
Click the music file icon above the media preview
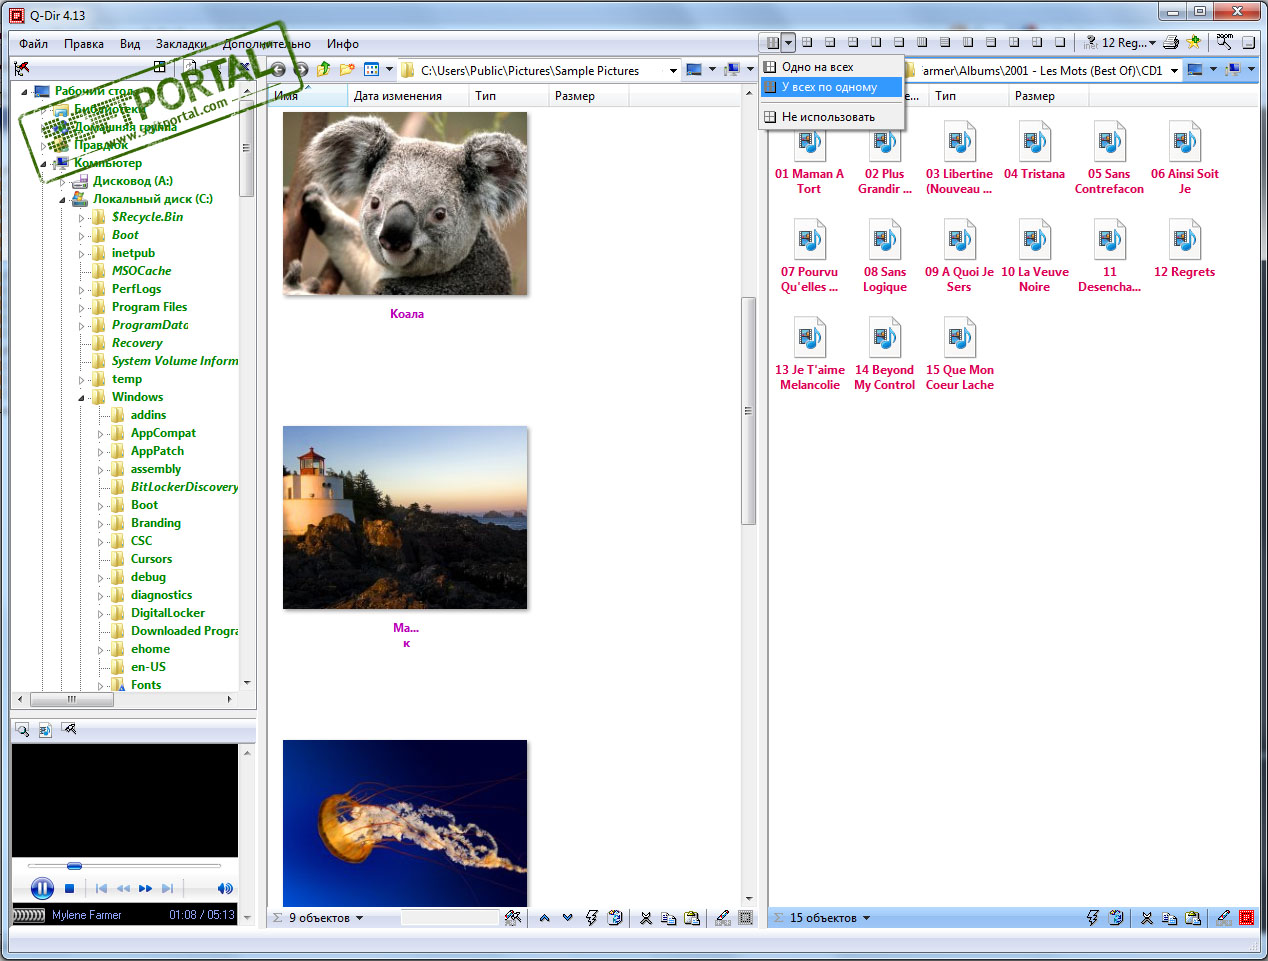[x=45, y=730]
